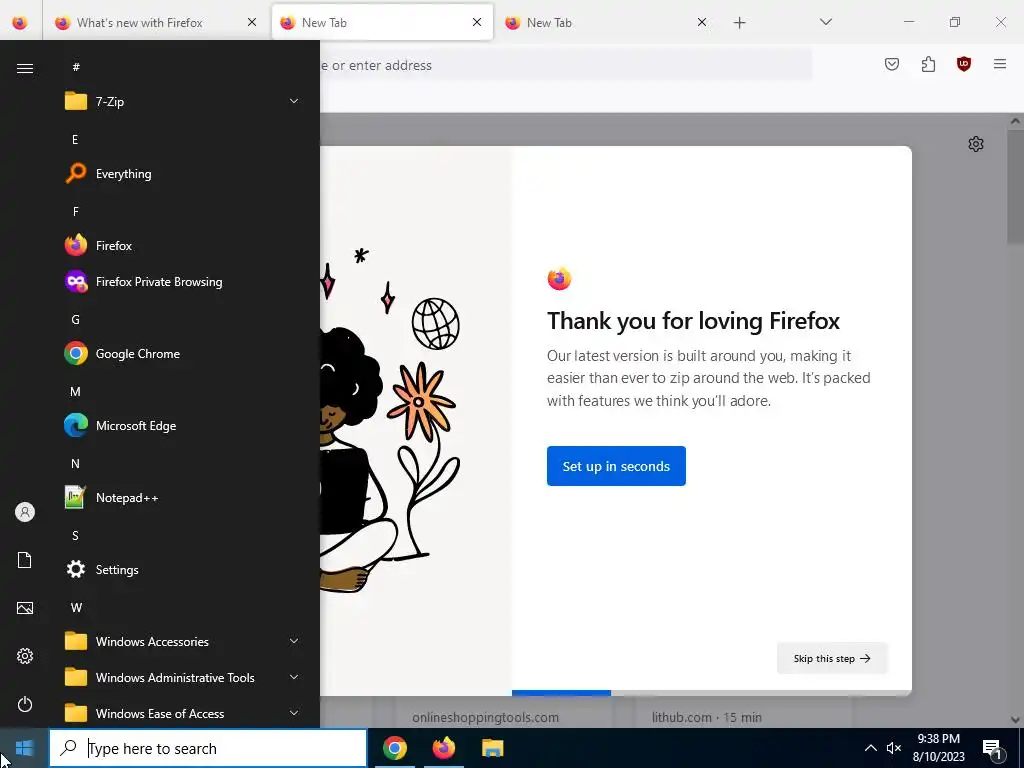This screenshot has height=768, width=1024.
Task: Click the taskbar clock and date
Action: [938, 748]
